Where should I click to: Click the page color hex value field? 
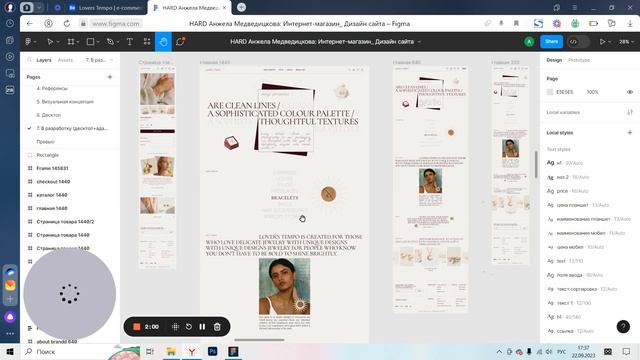pos(565,92)
